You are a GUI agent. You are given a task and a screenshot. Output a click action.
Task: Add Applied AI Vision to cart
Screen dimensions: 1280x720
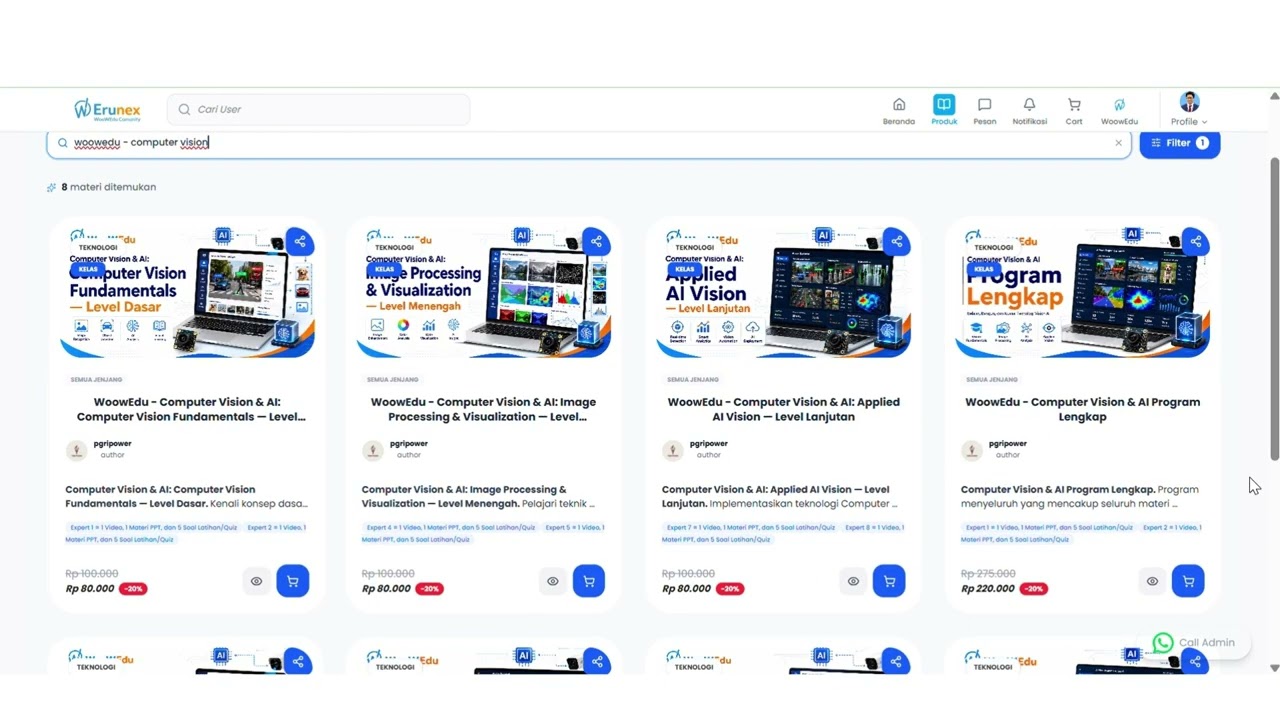click(889, 581)
